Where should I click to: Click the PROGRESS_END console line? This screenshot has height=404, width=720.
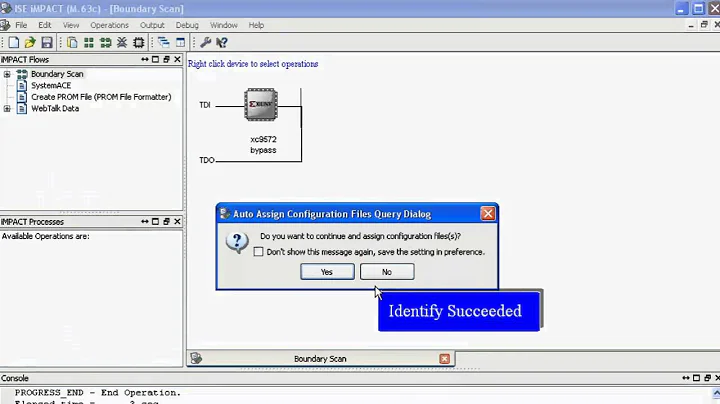(x=98, y=393)
